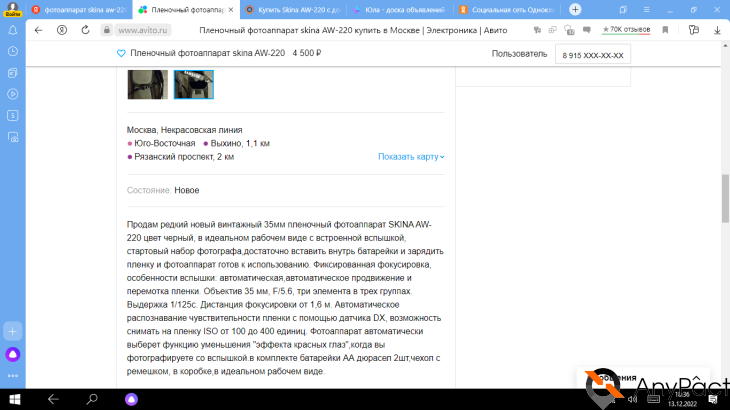Click the taskbar back arrow
This screenshot has width=730, height=410.
[53, 399]
